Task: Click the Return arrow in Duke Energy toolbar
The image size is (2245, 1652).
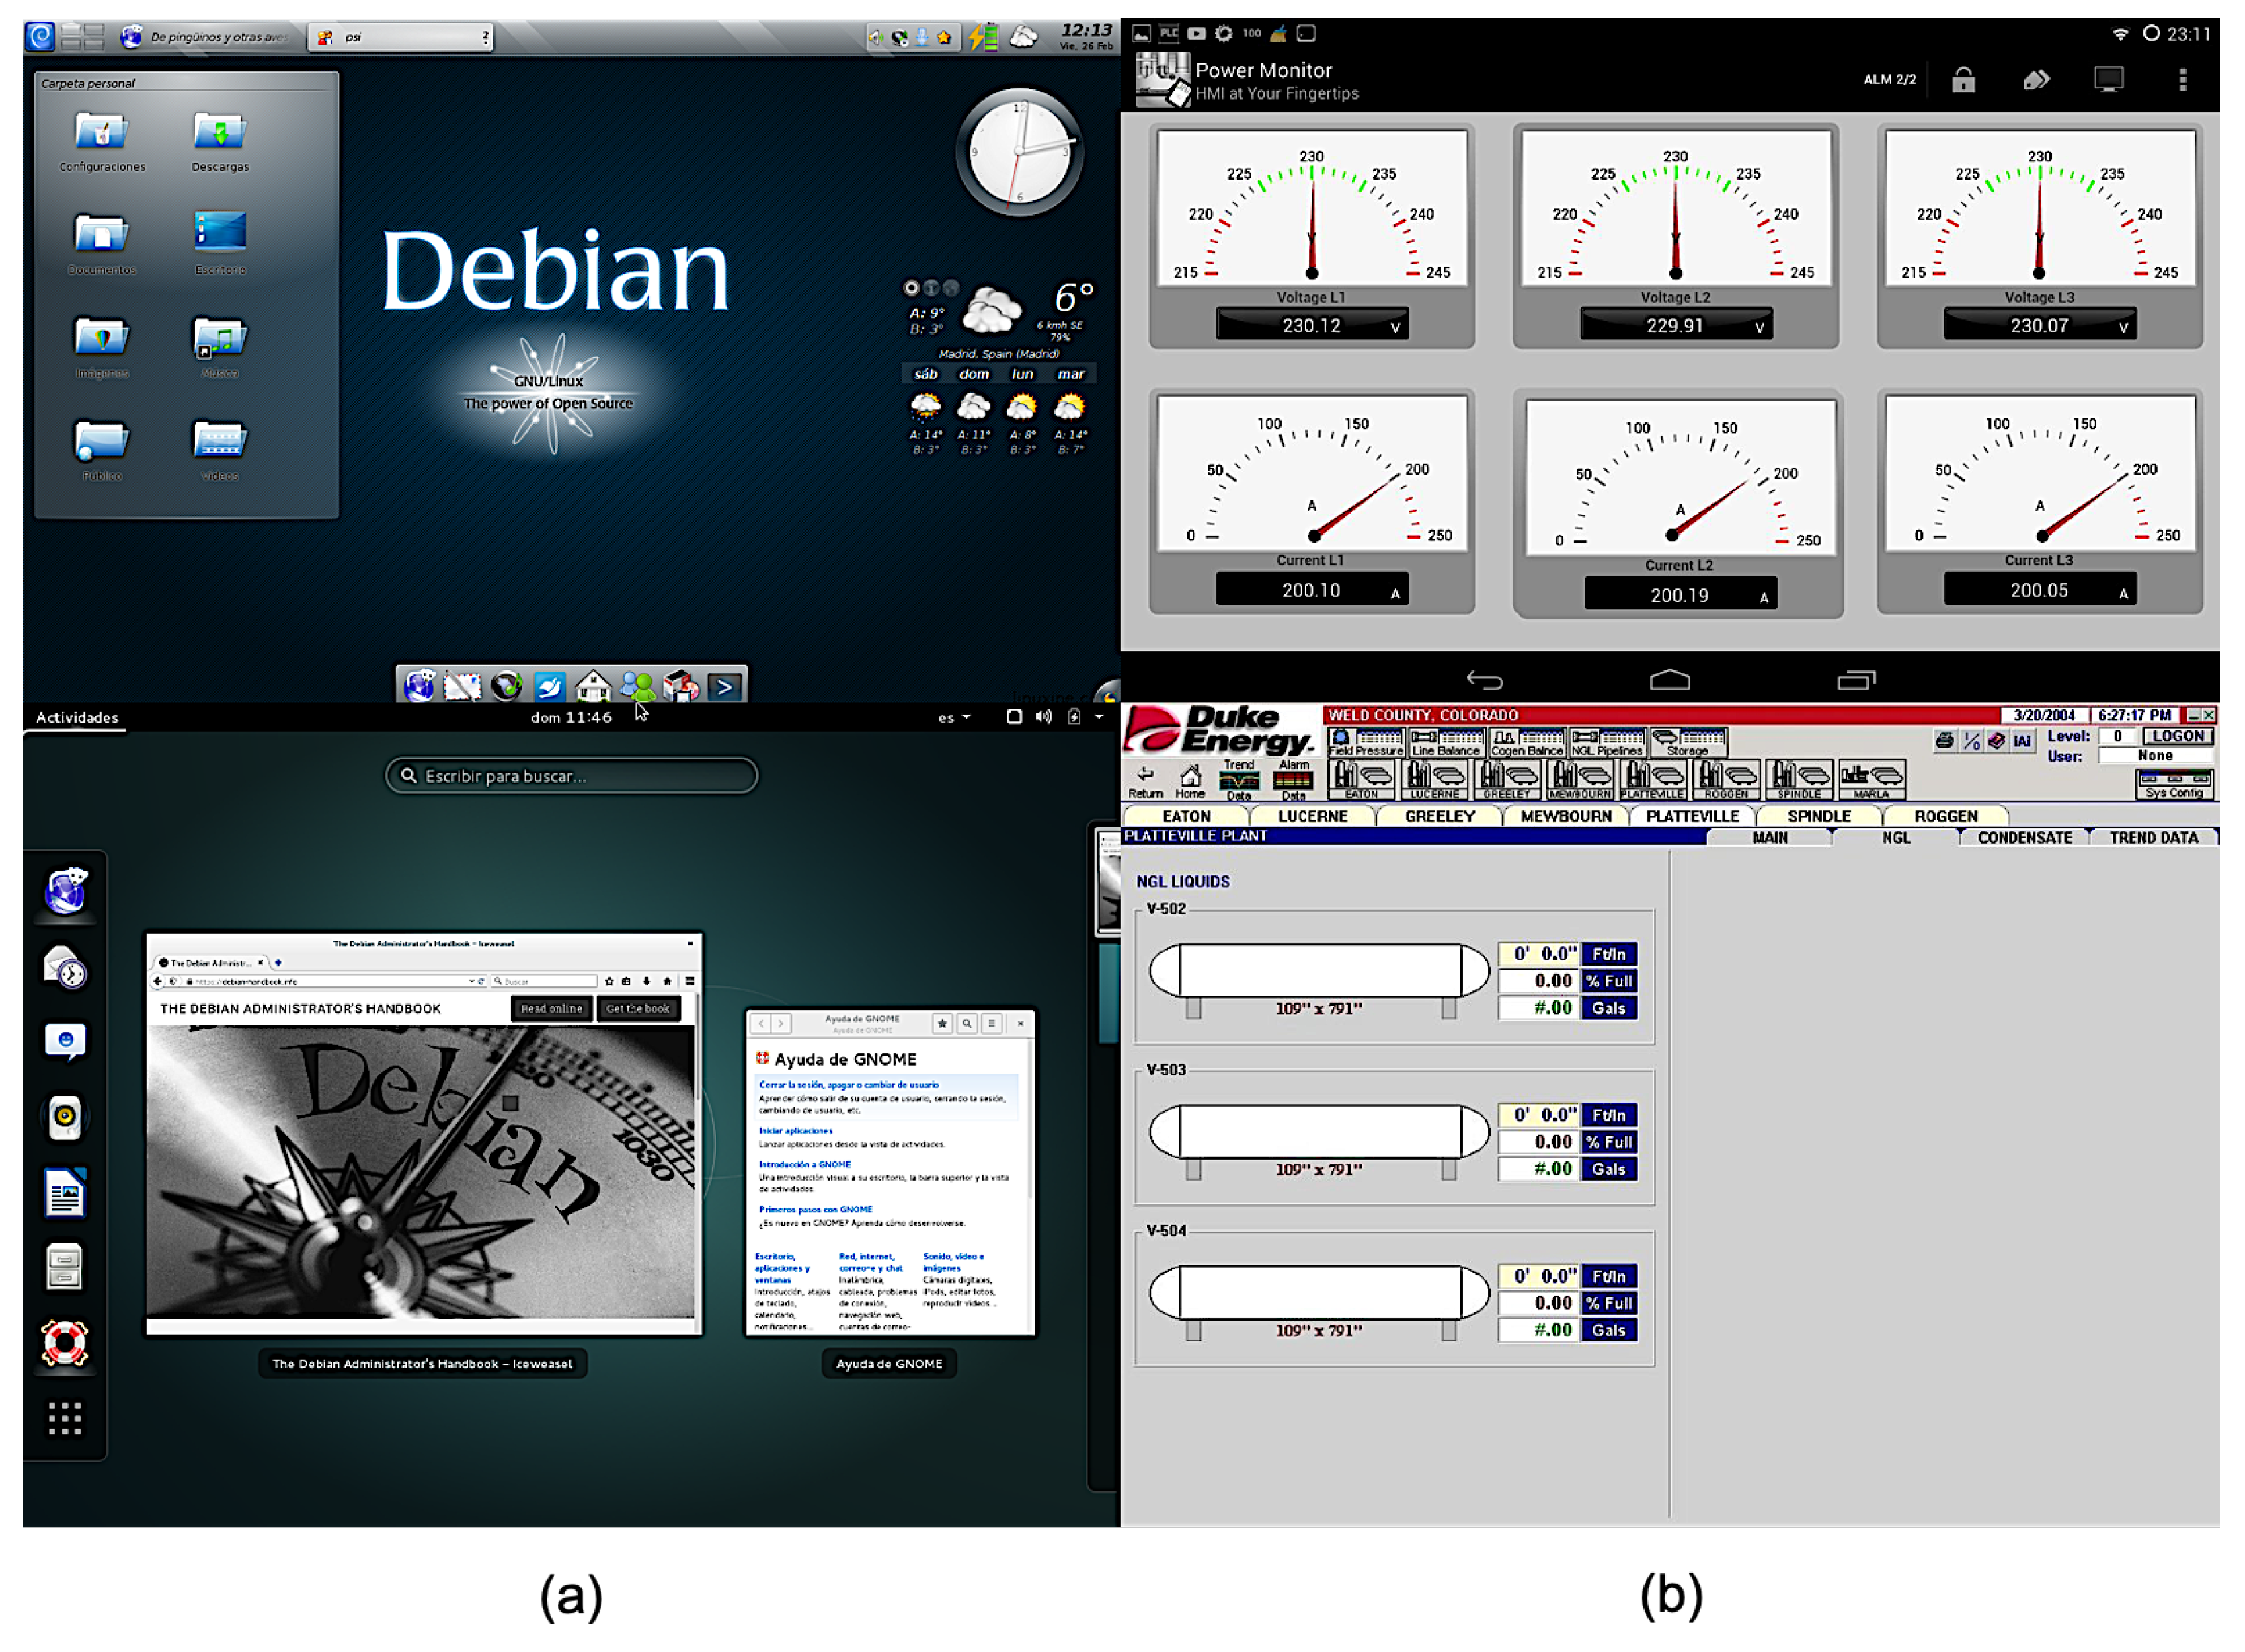Action: 1146,781
